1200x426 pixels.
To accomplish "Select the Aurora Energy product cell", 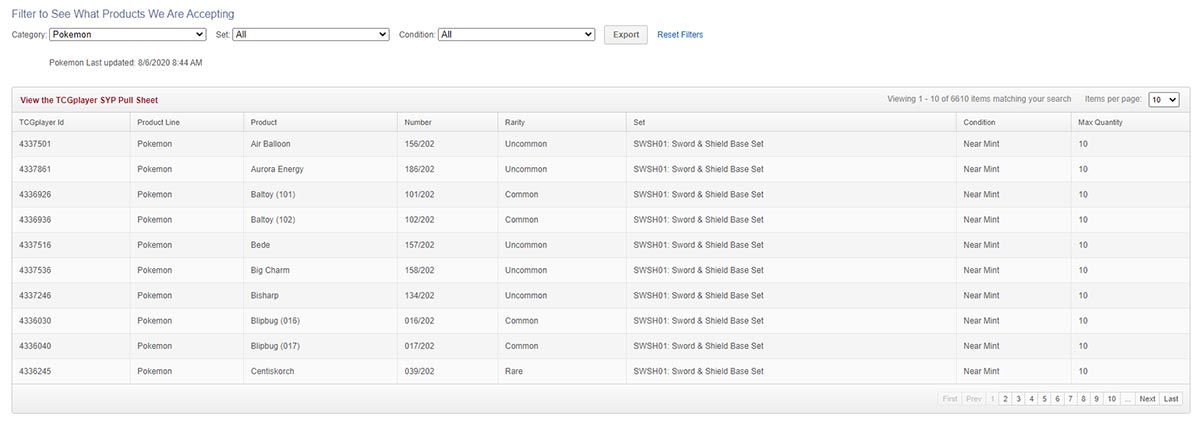I will 320,169.
